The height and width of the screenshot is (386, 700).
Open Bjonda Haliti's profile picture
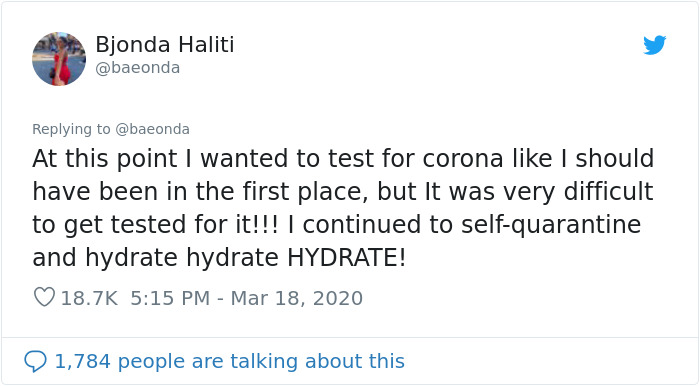point(59,58)
